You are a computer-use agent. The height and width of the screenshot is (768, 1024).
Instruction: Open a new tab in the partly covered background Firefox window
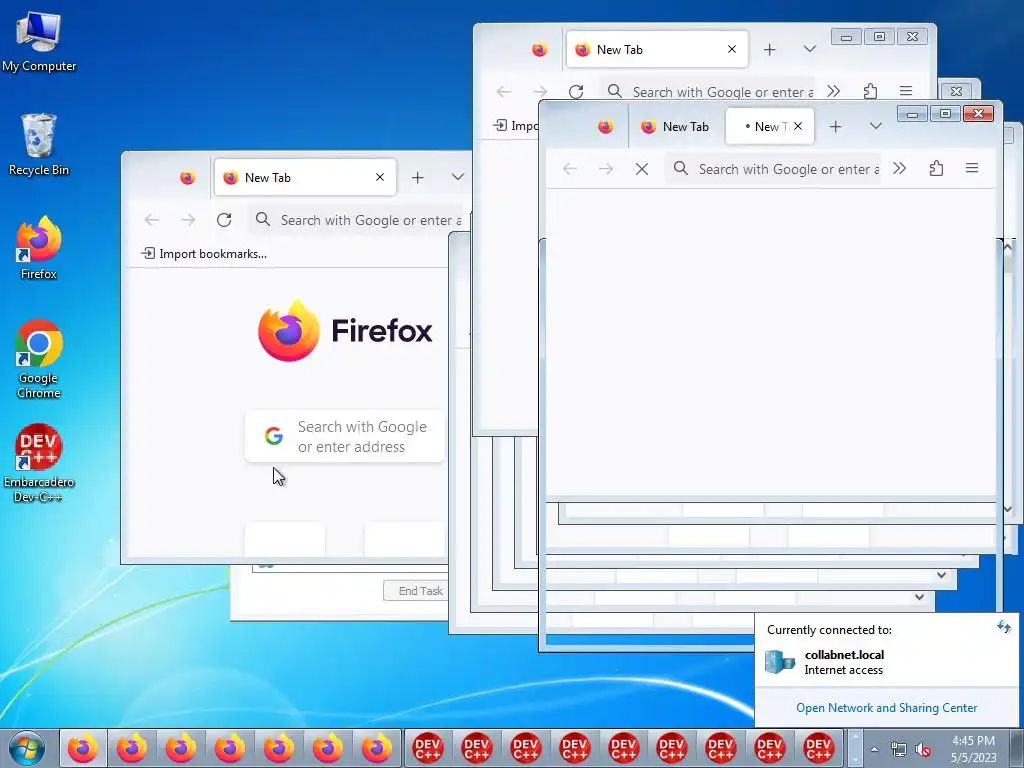pos(769,50)
